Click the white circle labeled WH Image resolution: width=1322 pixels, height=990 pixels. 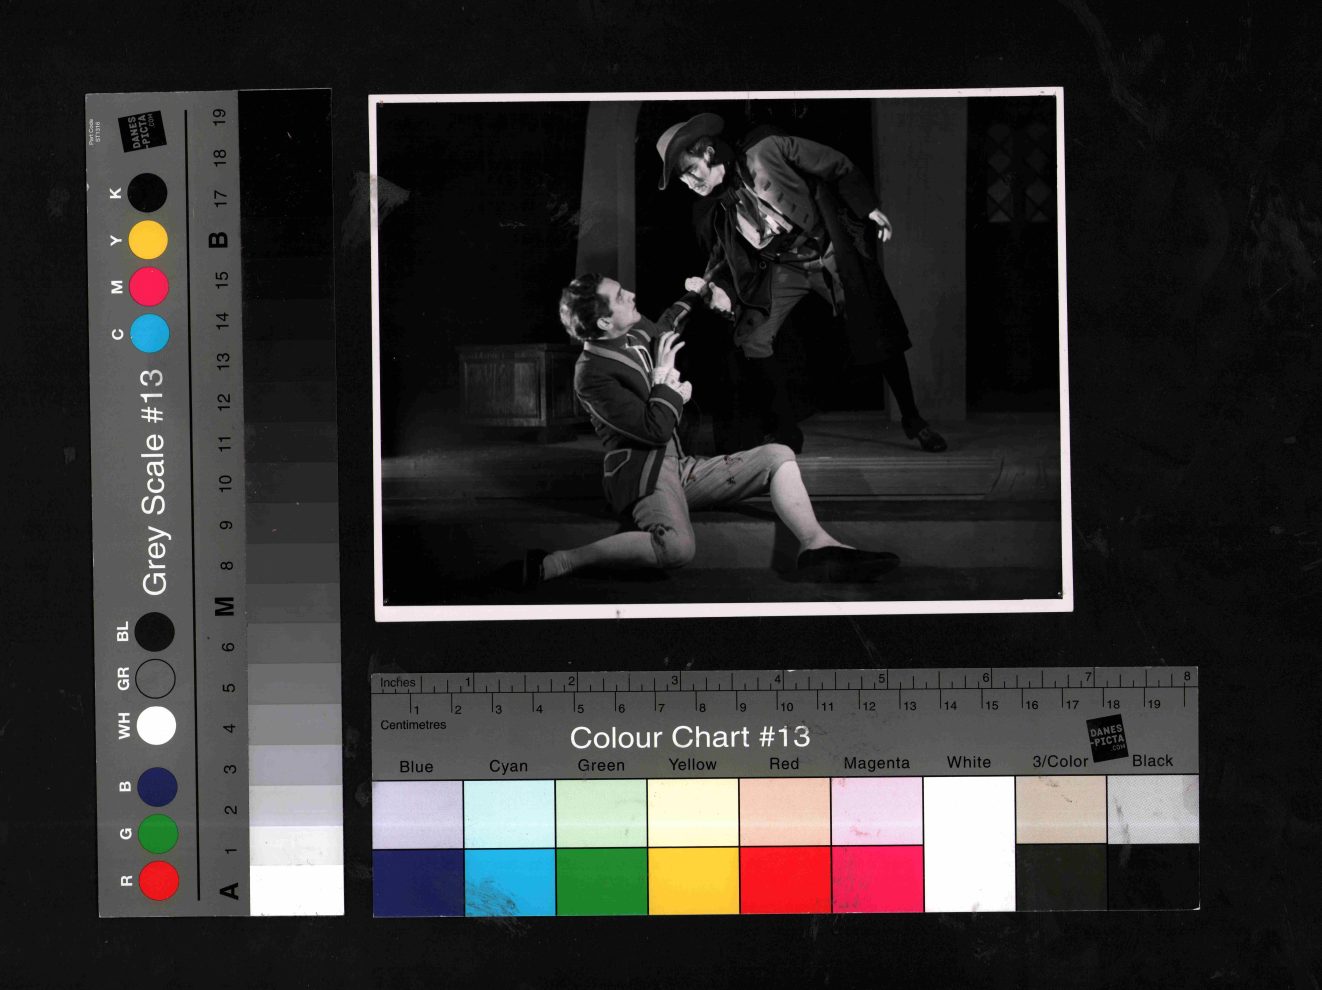point(156,725)
